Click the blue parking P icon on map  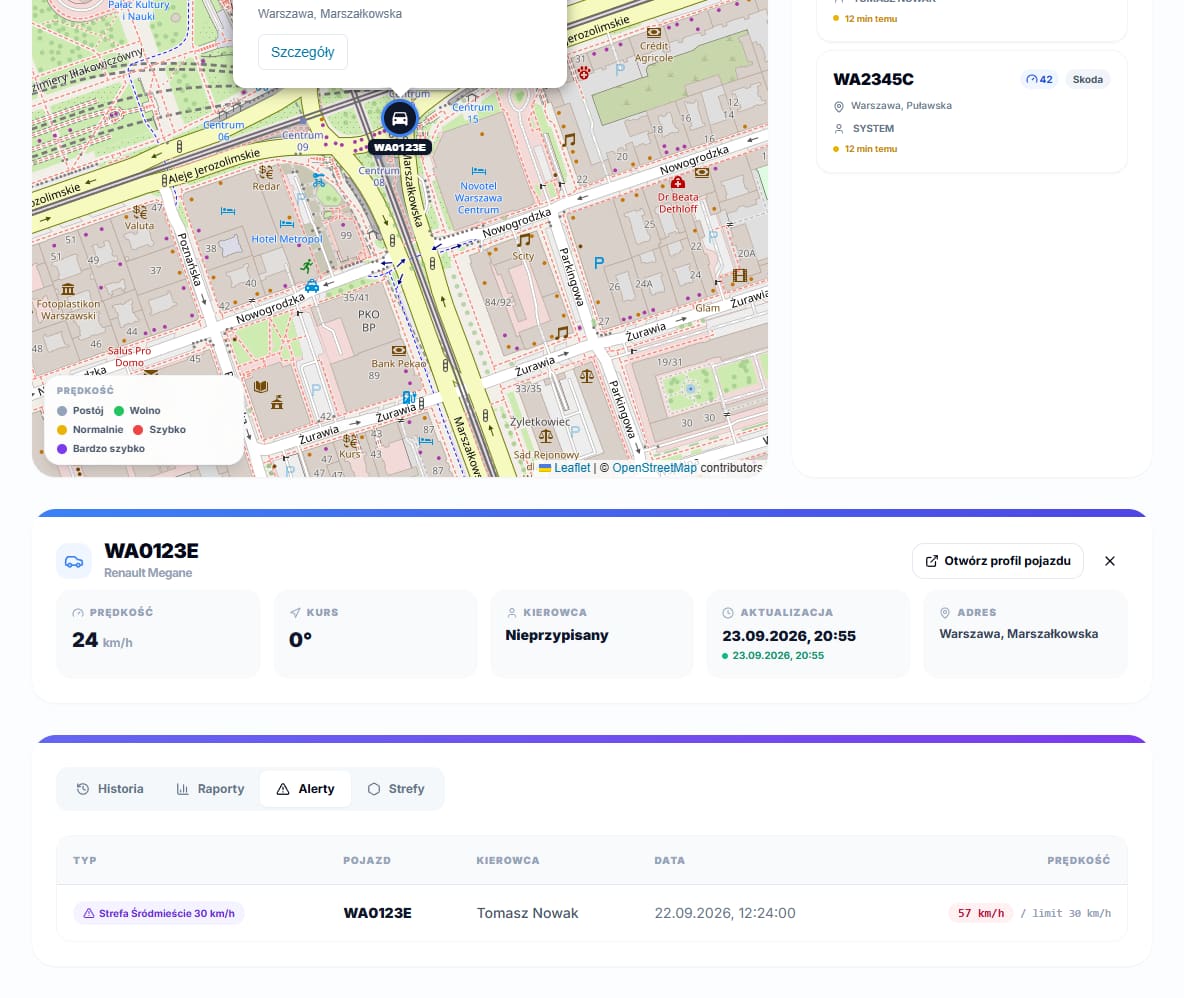pyautogui.click(x=599, y=263)
